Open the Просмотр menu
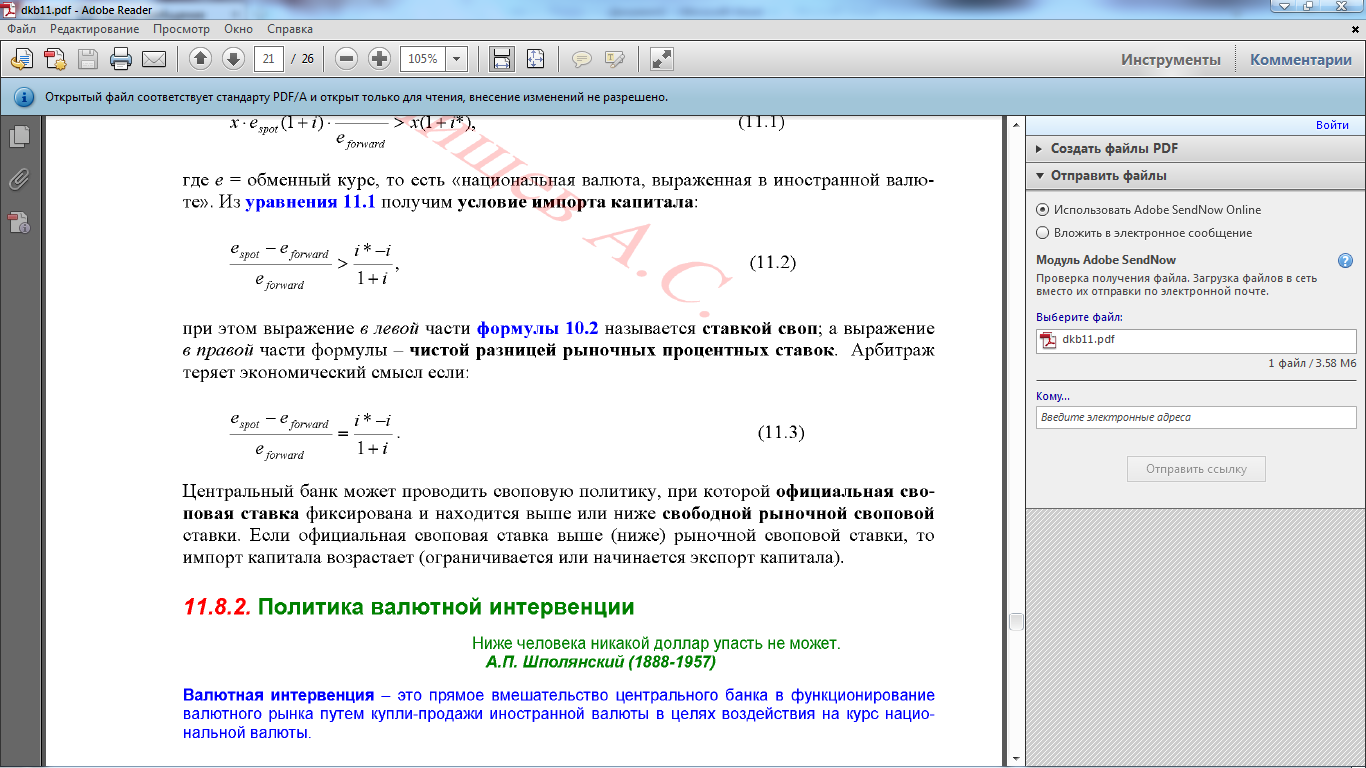 pos(182,29)
